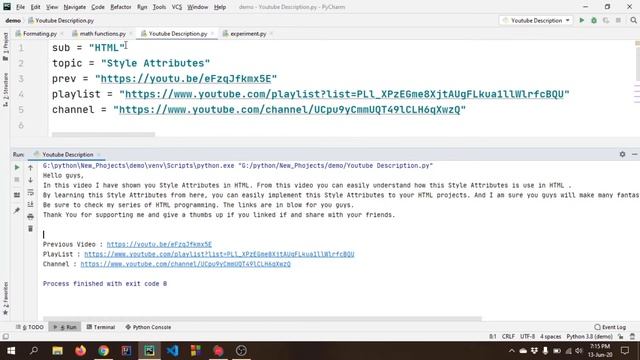The height and width of the screenshot is (360, 640).
Task: Click the editor horizontal scrollbar
Action: pyautogui.click(x=103, y=134)
